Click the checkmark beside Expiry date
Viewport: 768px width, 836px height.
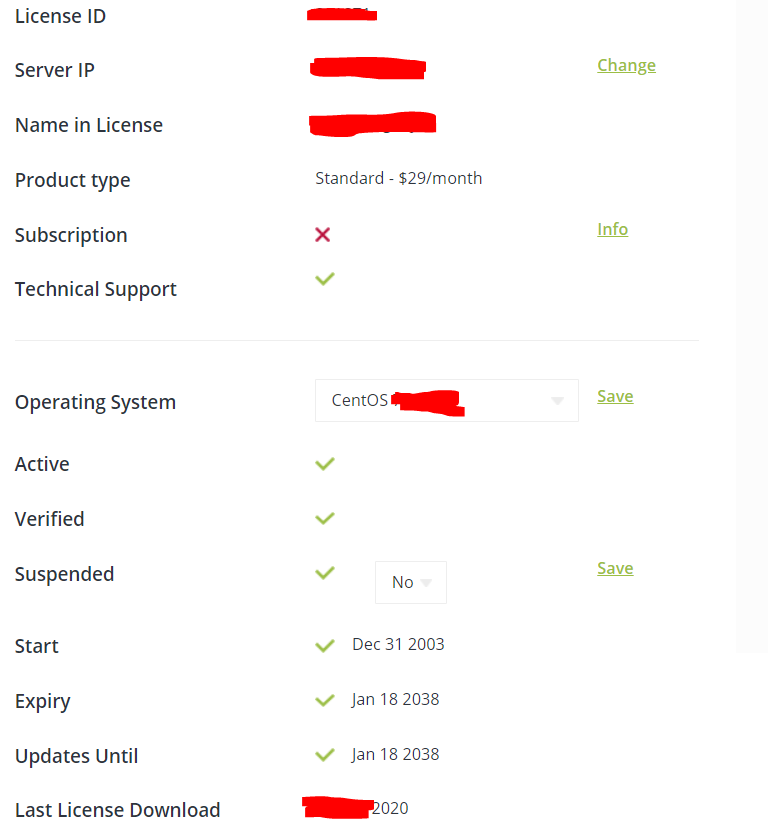(x=324, y=700)
